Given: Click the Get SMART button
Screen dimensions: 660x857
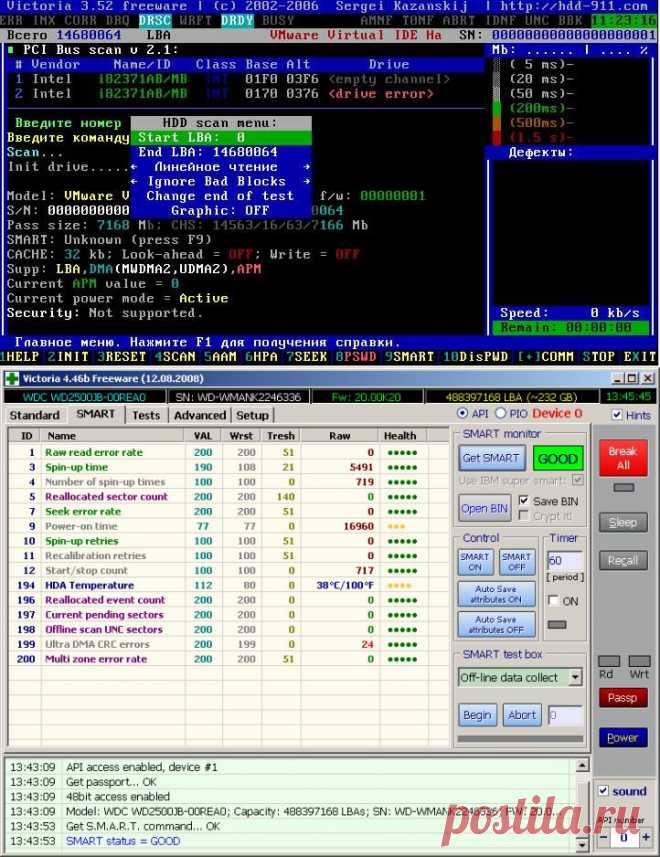Looking at the screenshot, I should 491,458.
